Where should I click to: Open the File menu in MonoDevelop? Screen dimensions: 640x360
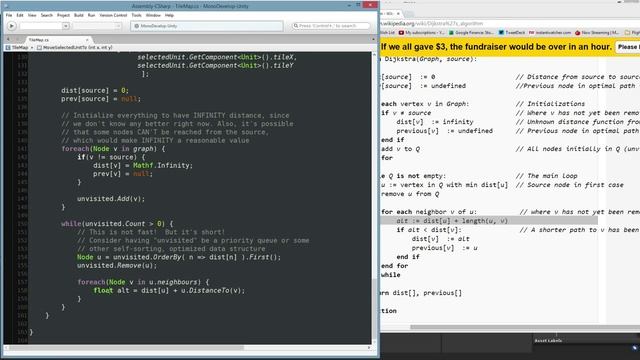(x=9, y=15)
